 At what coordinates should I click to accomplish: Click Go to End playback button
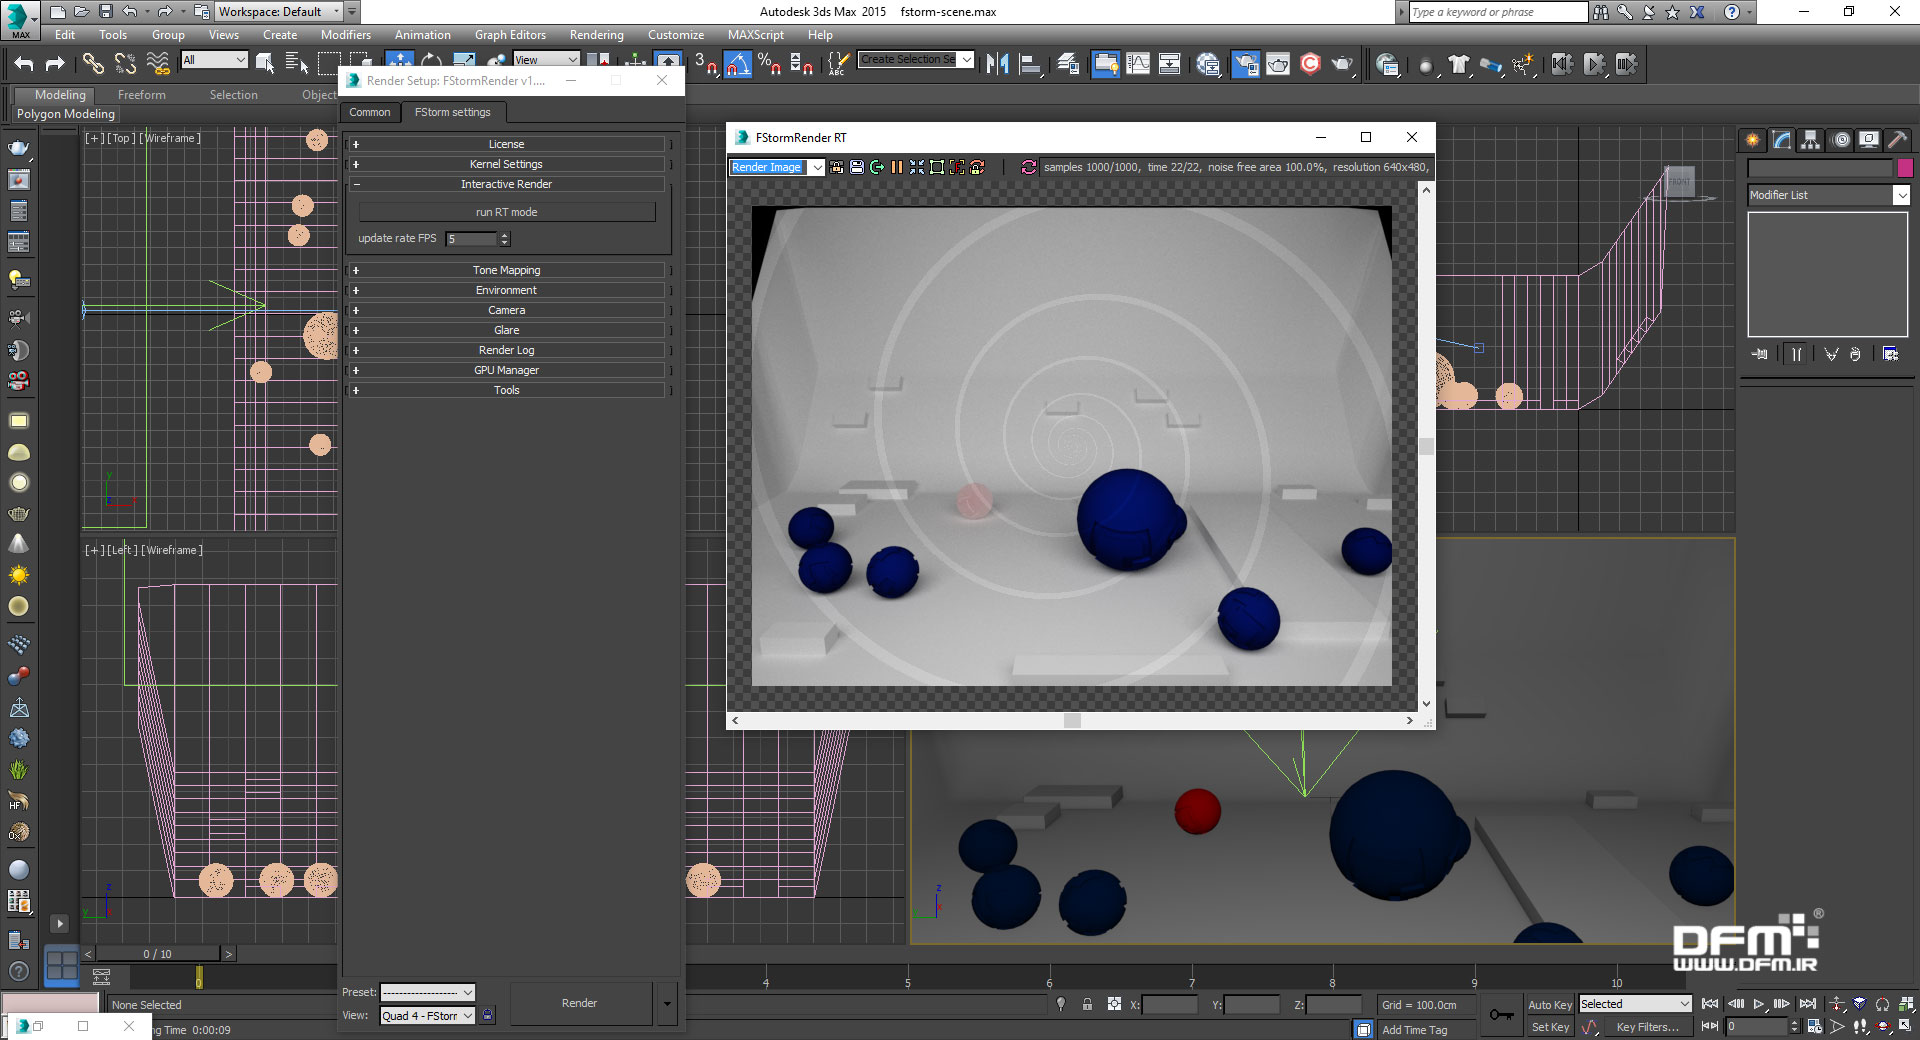pos(1807,1004)
